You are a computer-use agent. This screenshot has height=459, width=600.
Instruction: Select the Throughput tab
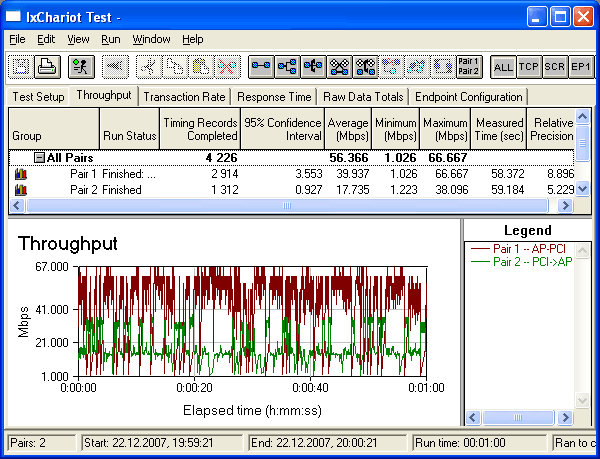coord(104,95)
